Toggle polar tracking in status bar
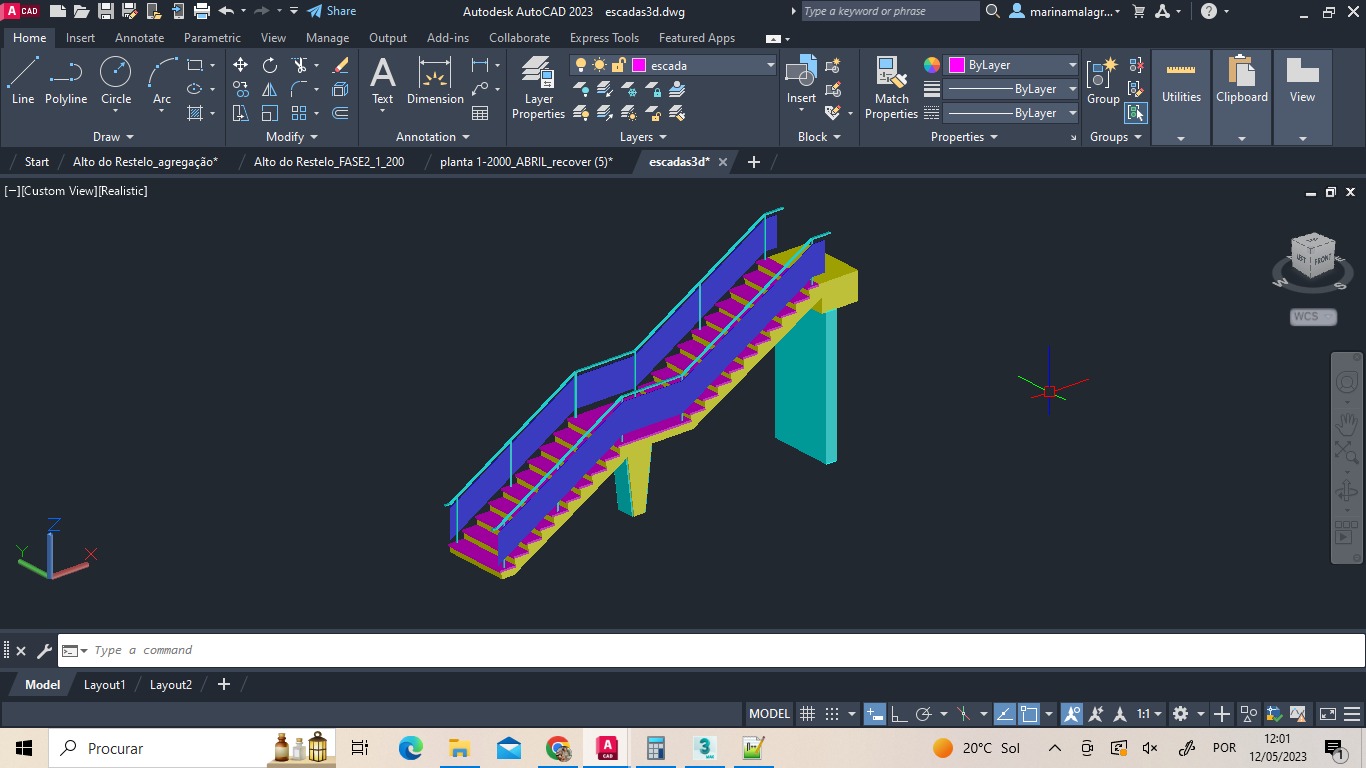The image size is (1366, 768). tap(924, 714)
